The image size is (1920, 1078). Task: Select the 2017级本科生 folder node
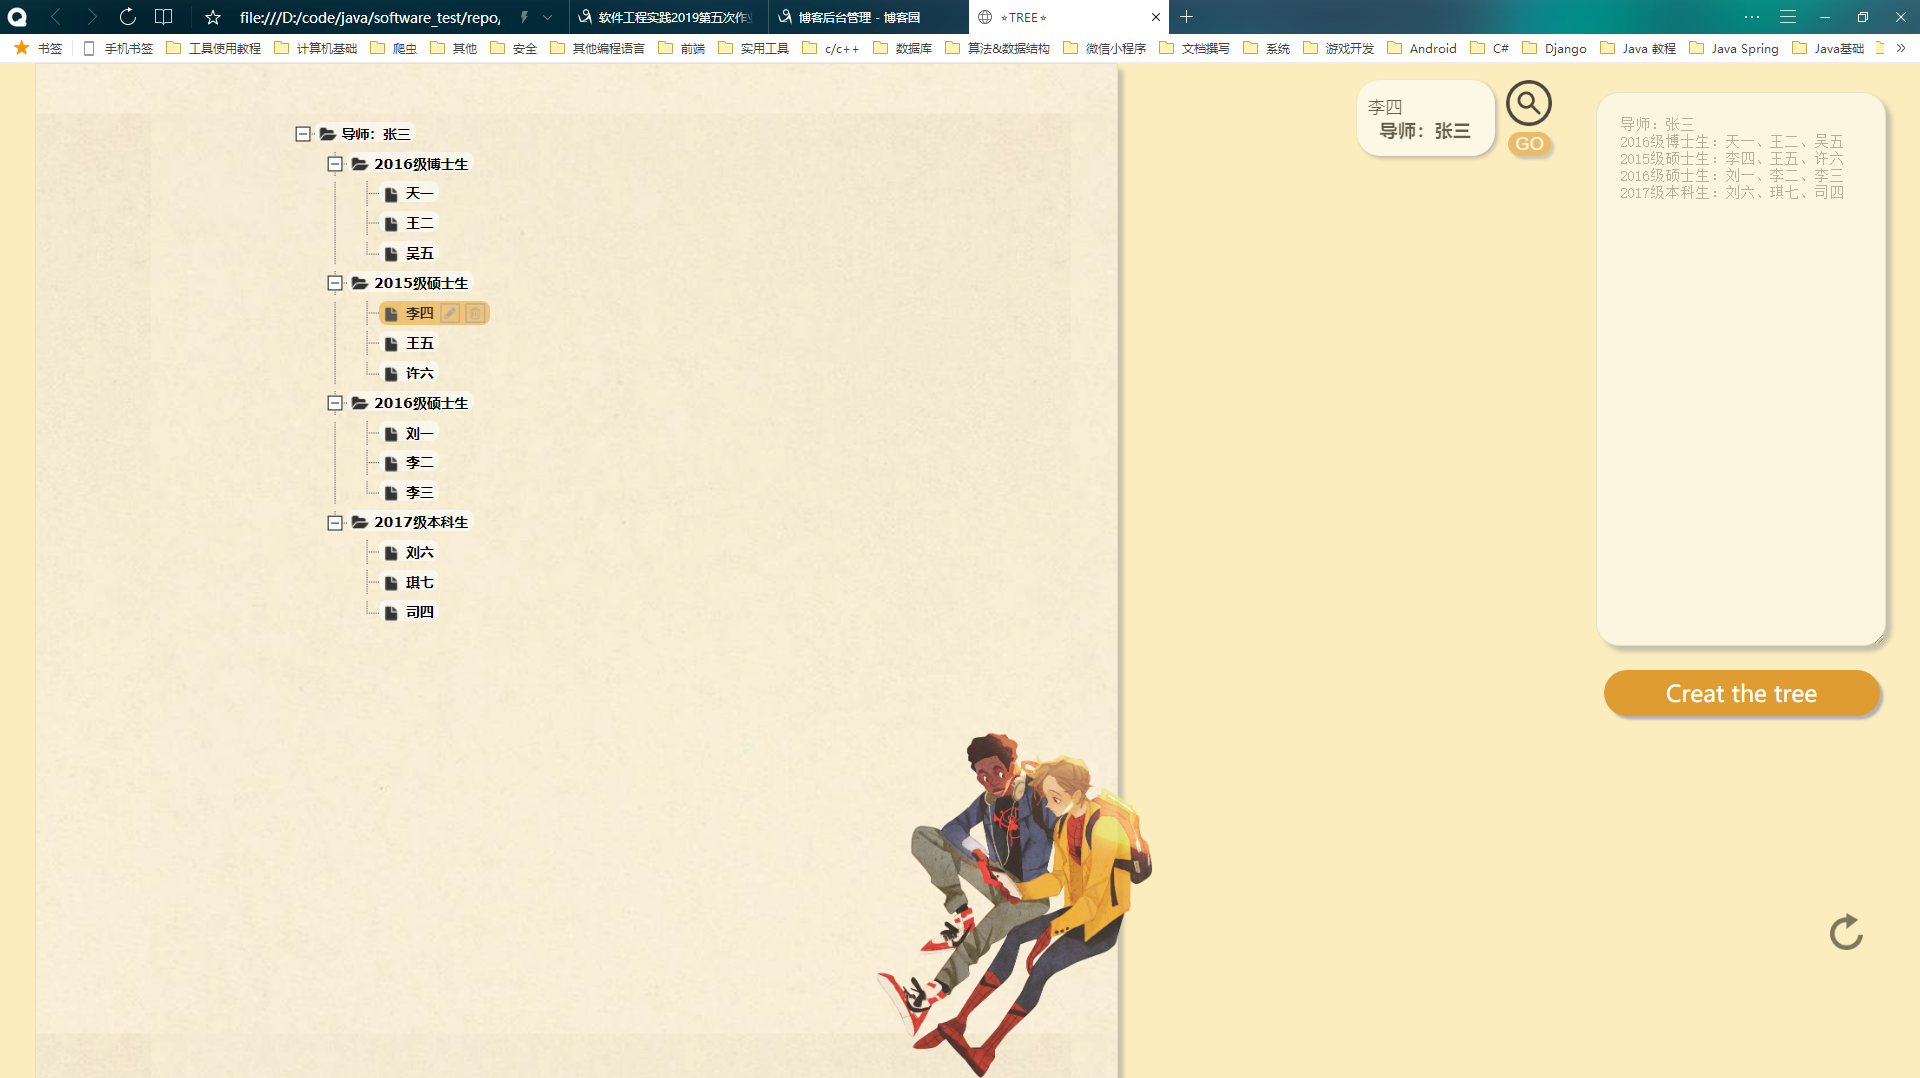click(410, 522)
